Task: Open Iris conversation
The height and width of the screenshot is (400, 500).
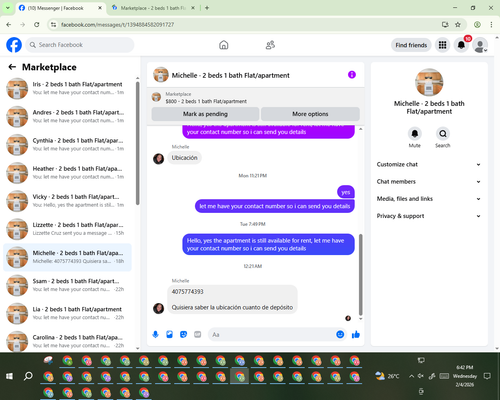Action: tap(67, 89)
